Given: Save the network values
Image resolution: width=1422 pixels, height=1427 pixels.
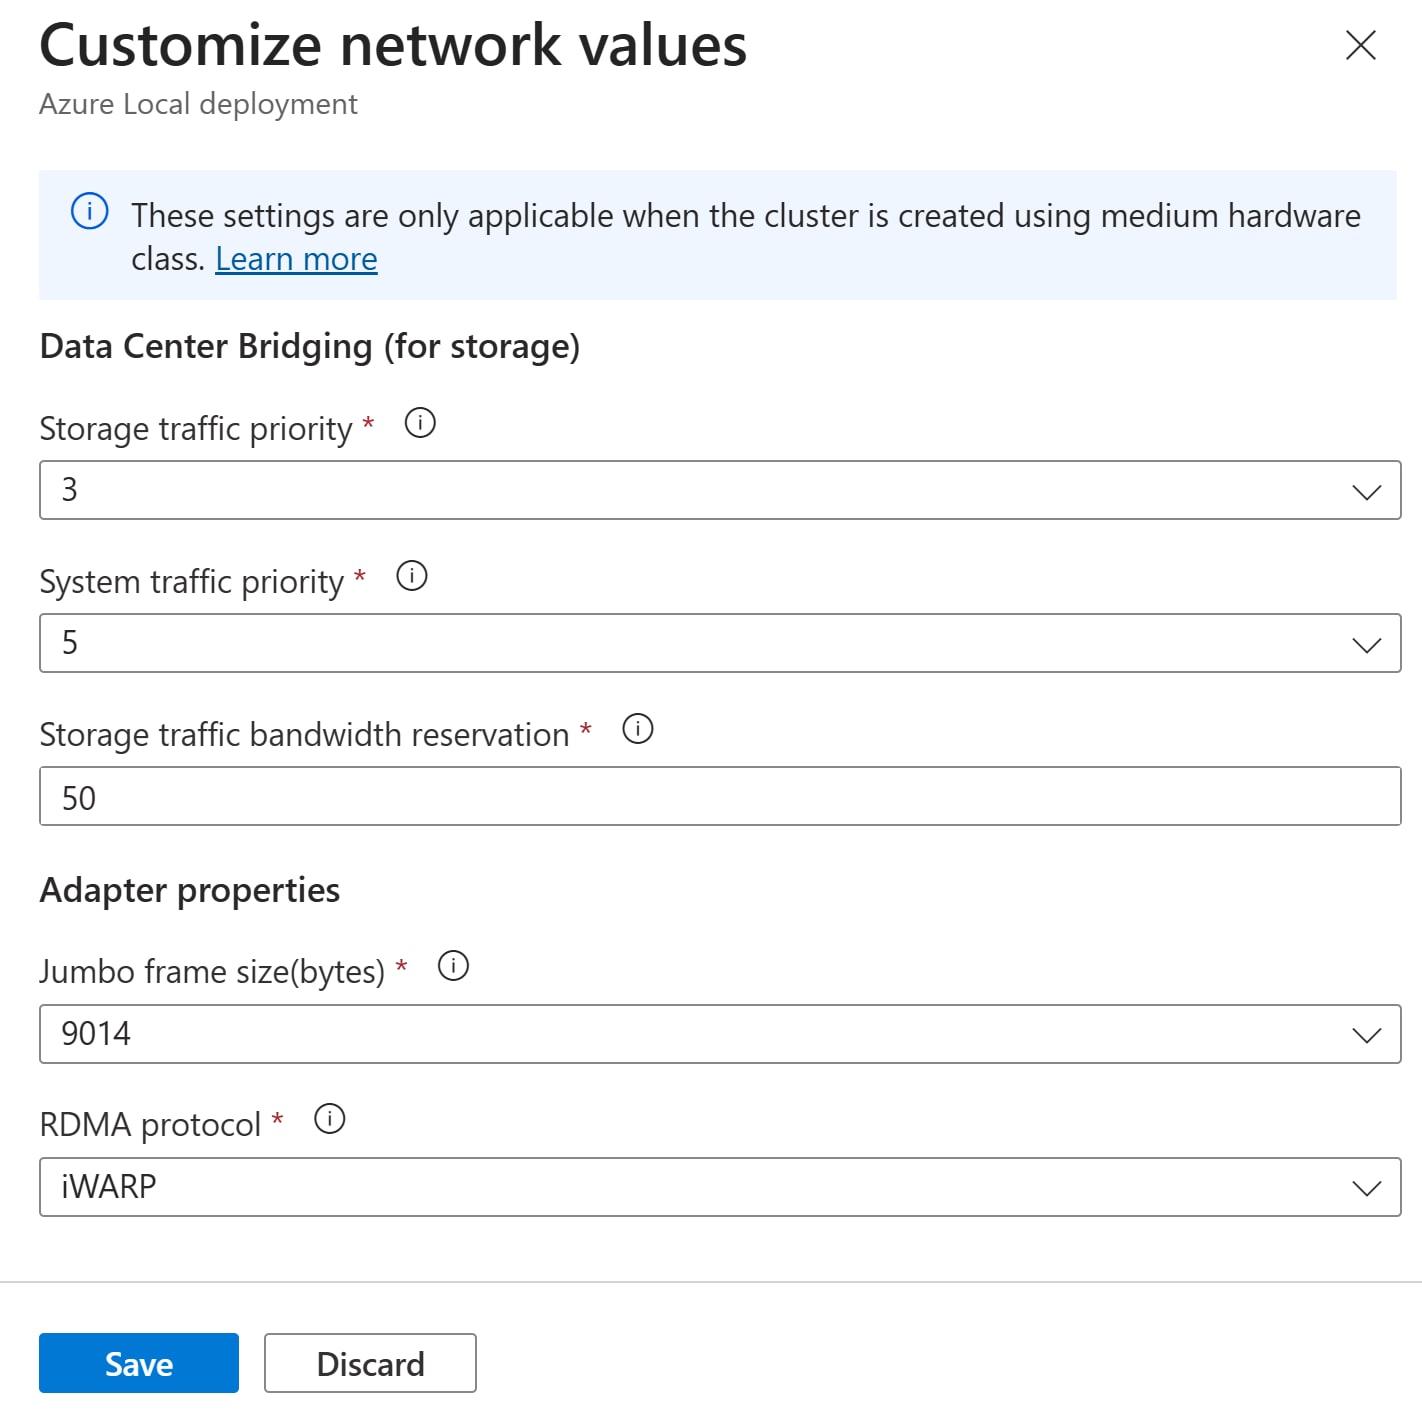Looking at the screenshot, I should (139, 1363).
